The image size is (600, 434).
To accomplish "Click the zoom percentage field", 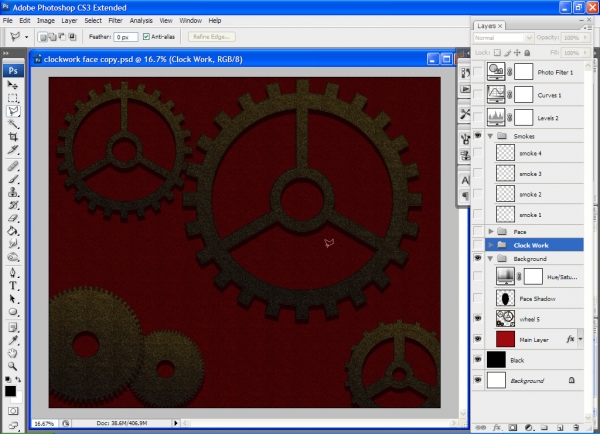I will pyautogui.click(x=44, y=423).
